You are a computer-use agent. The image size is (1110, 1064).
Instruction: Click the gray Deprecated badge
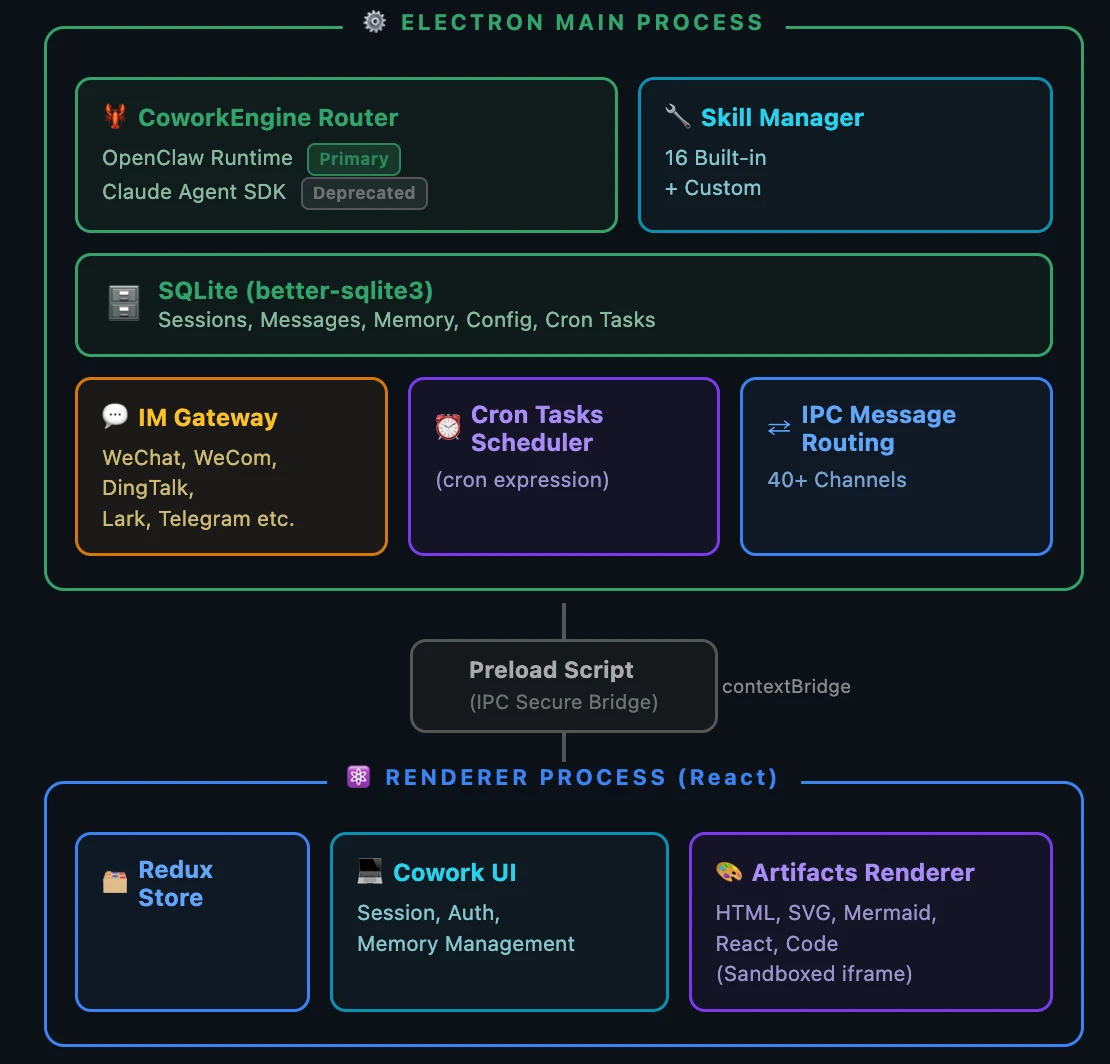[364, 193]
